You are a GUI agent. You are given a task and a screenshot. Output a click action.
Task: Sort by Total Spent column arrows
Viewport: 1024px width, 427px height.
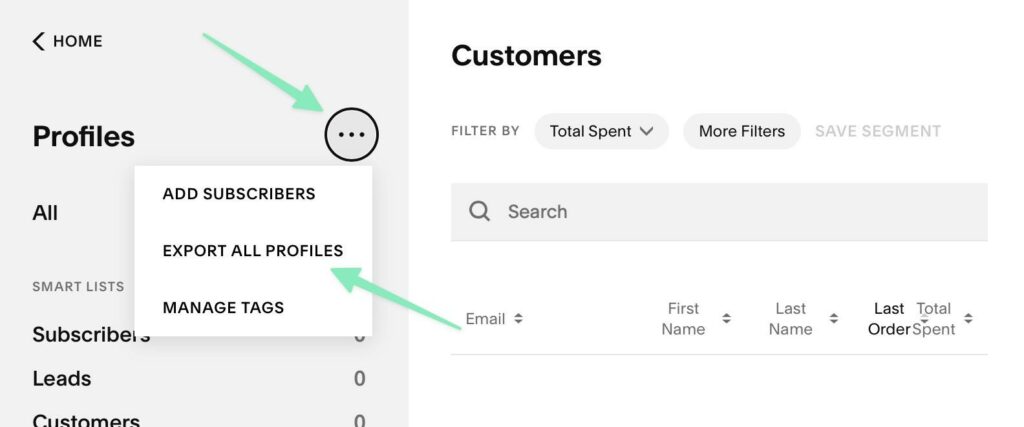[967, 319]
